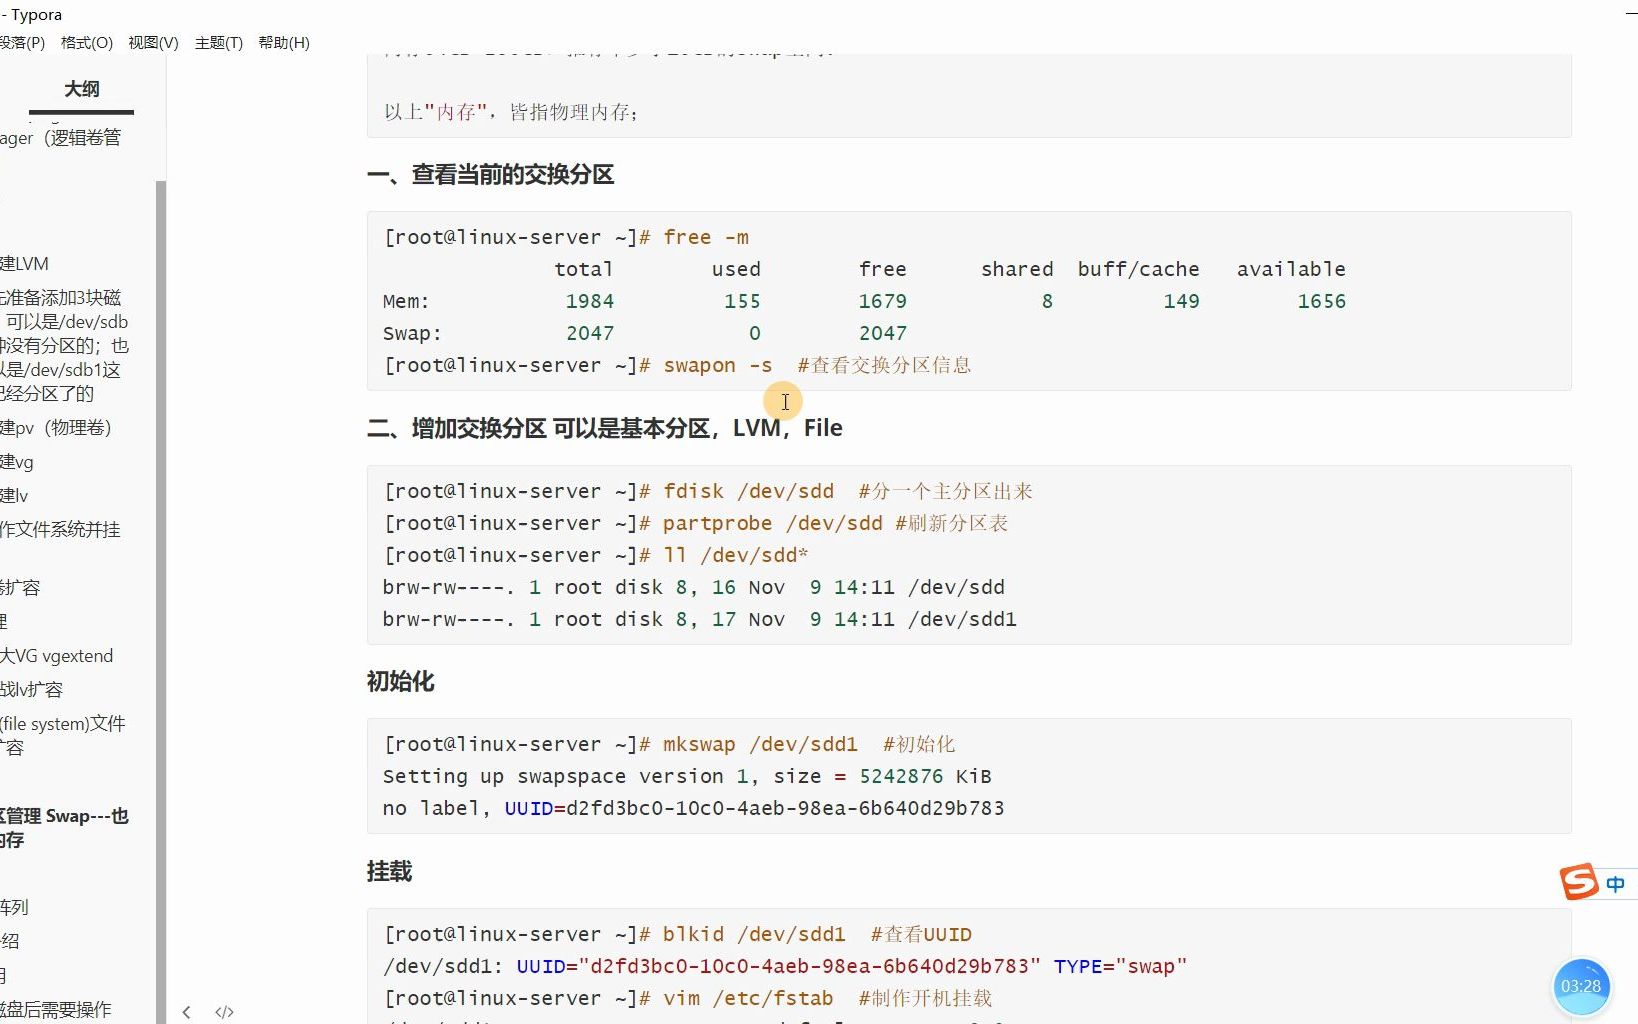Click the TYPE="swap" text
1638x1024 pixels.
point(1120,966)
